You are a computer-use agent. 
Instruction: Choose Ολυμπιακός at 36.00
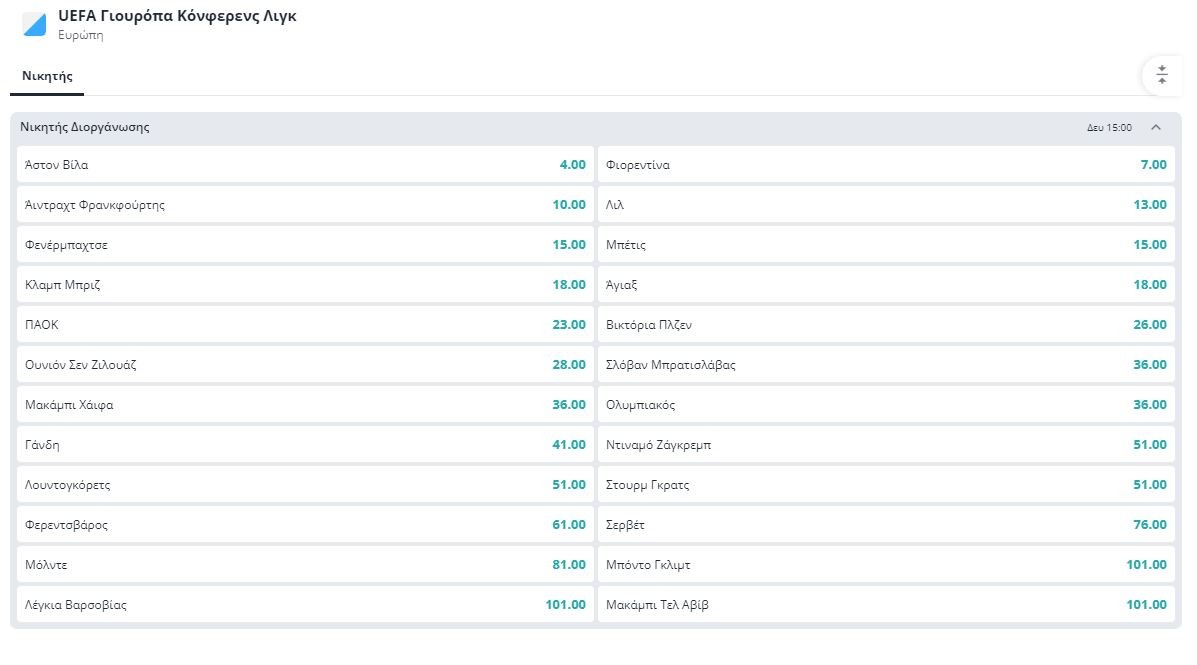[x=886, y=405]
